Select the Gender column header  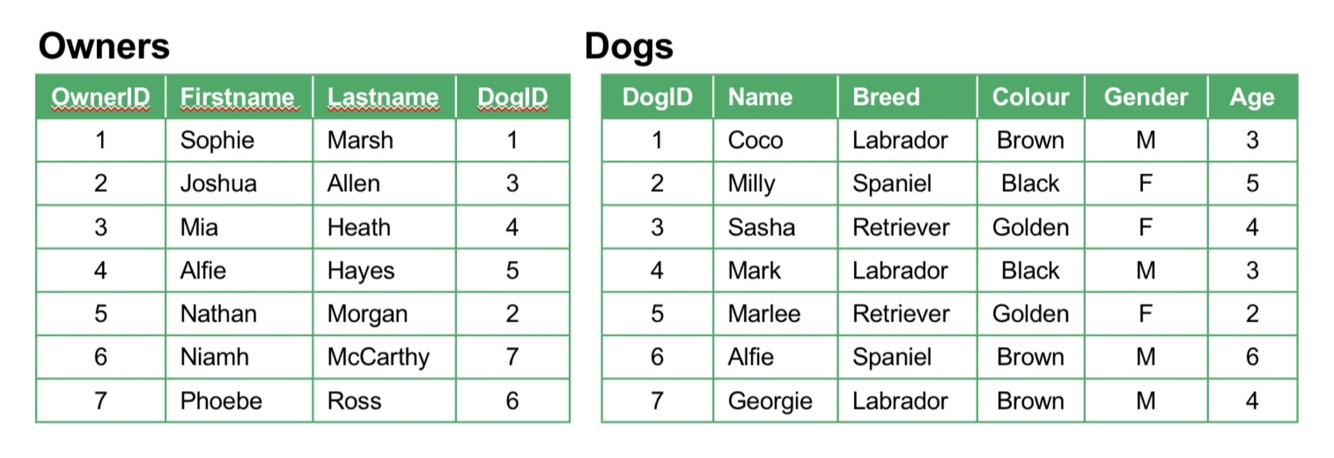(1146, 97)
